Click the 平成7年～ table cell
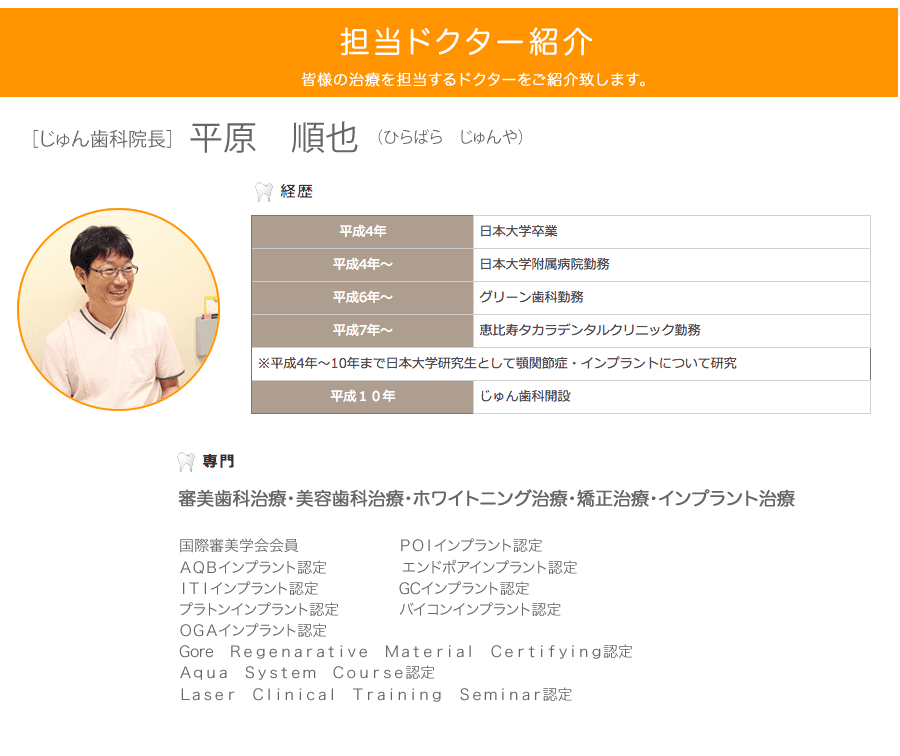Screen dimensions: 900x756 [362, 331]
